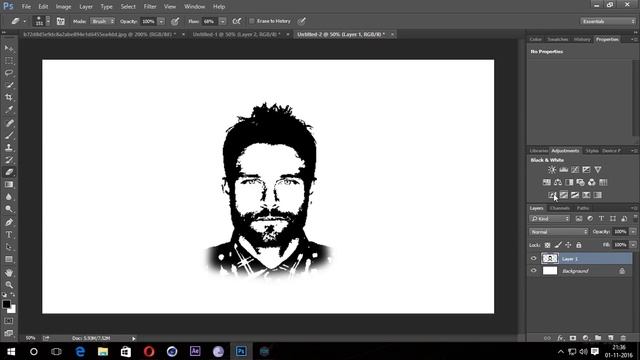Toggle the pixel layer filter
Viewport: 640px width, 360px height.
[579, 219]
